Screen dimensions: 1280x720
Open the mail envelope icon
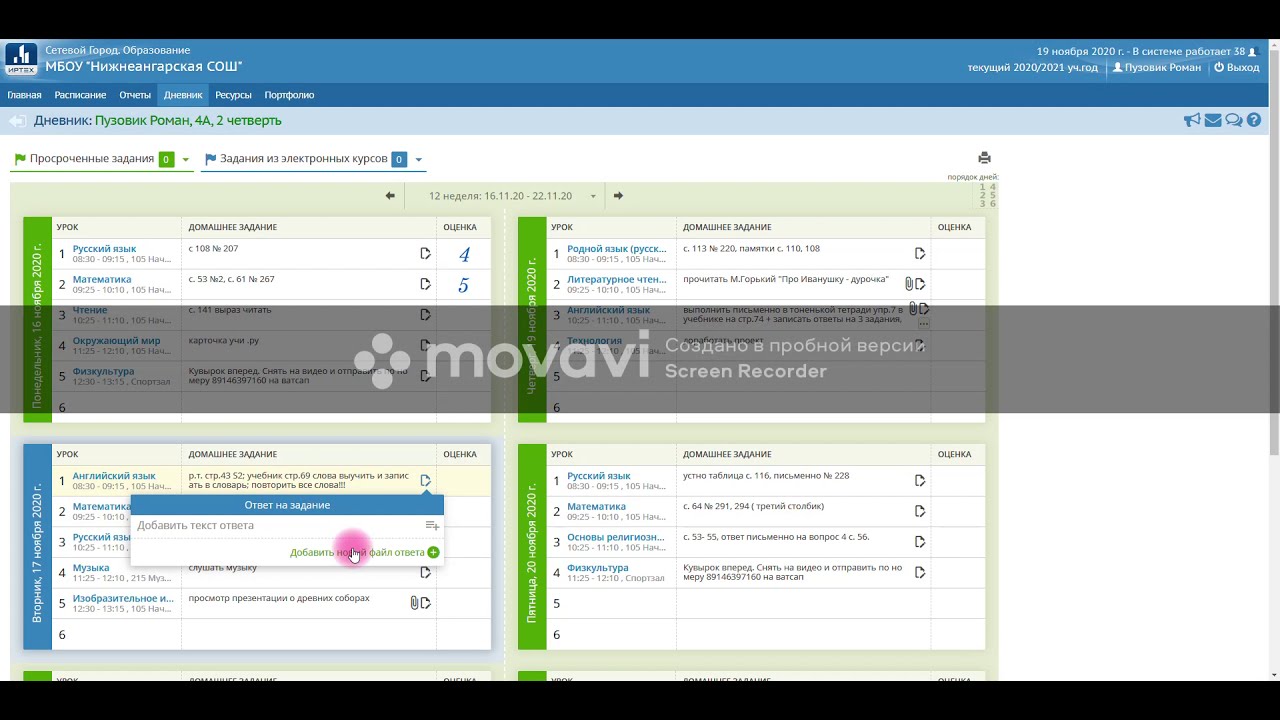tap(1213, 121)
